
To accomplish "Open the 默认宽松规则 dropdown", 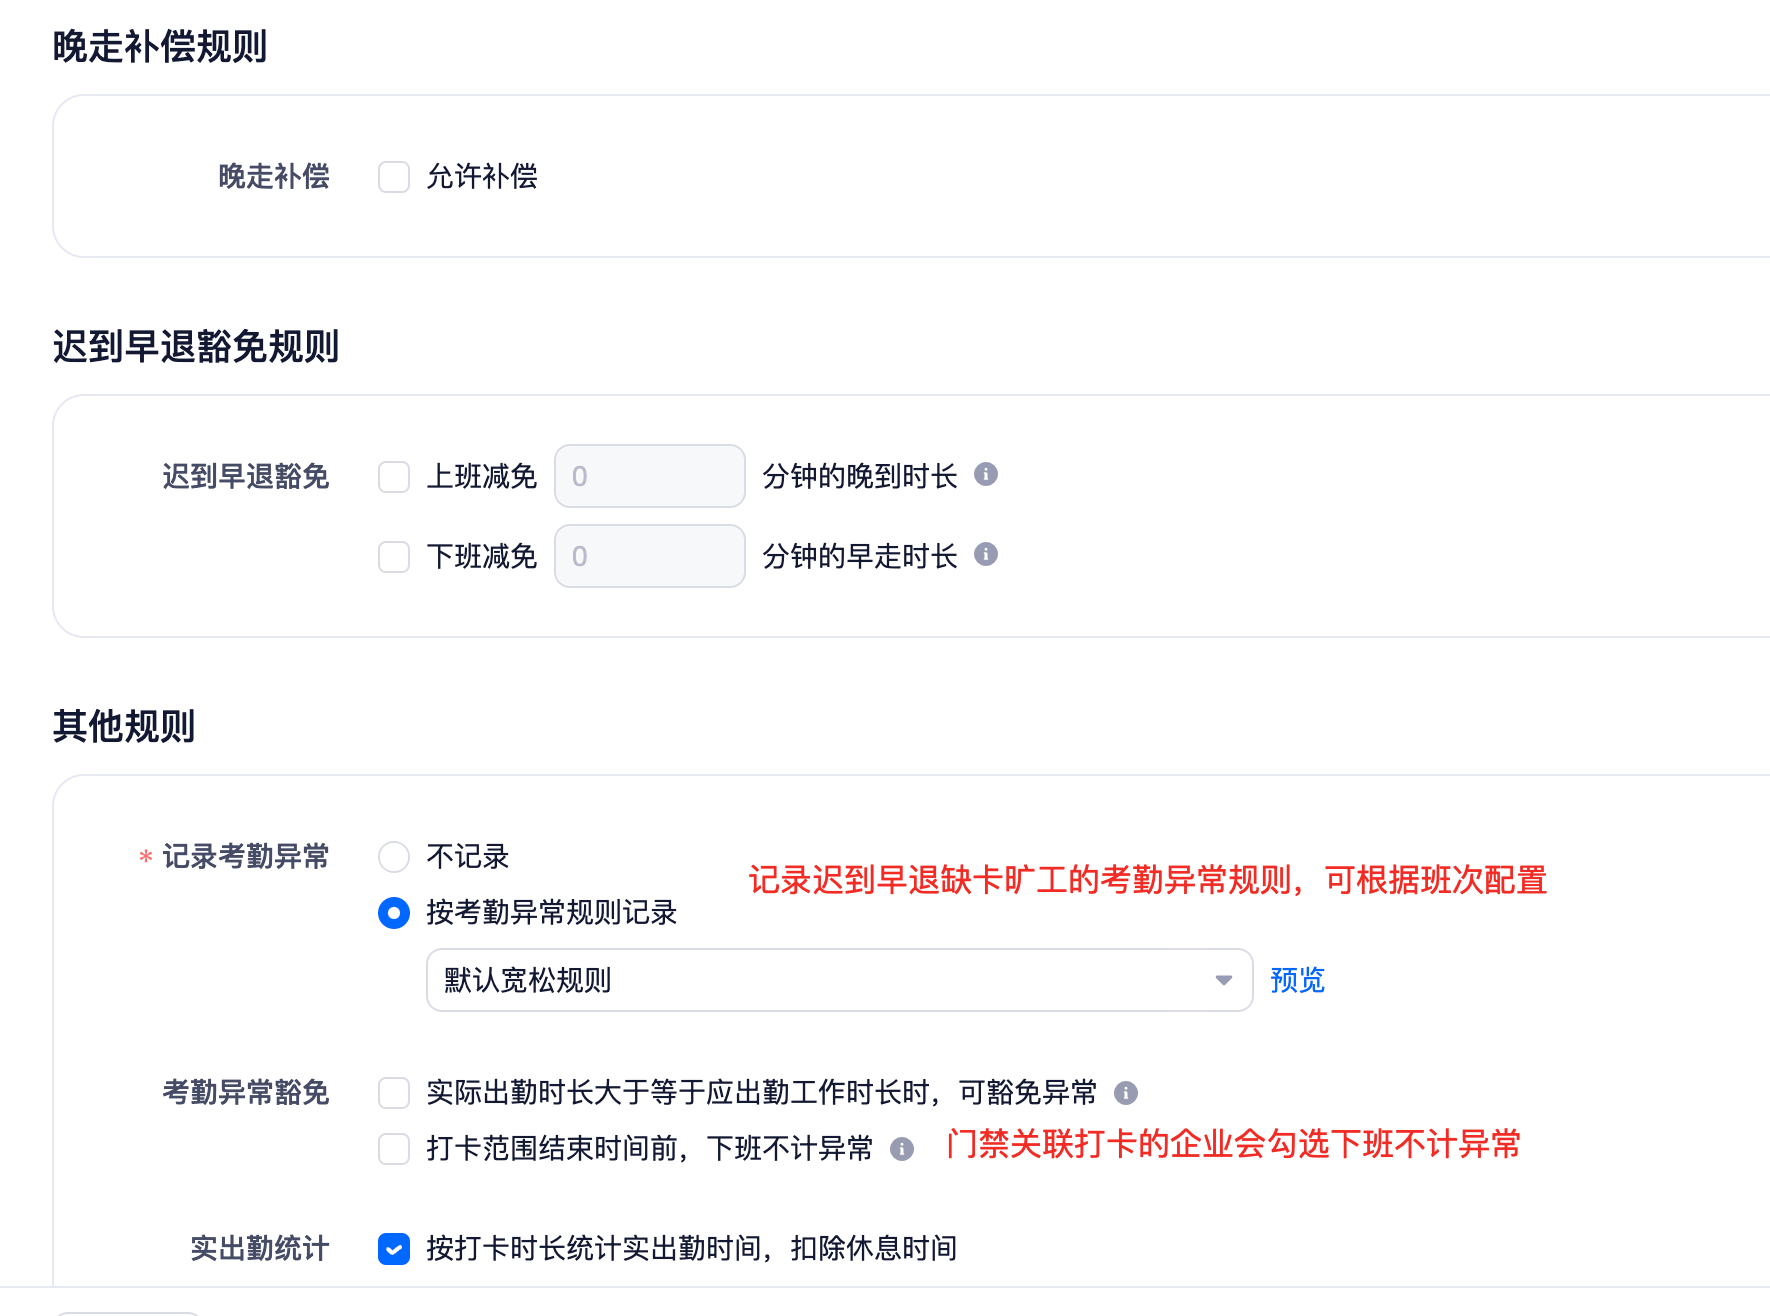I will click(838, 980).
